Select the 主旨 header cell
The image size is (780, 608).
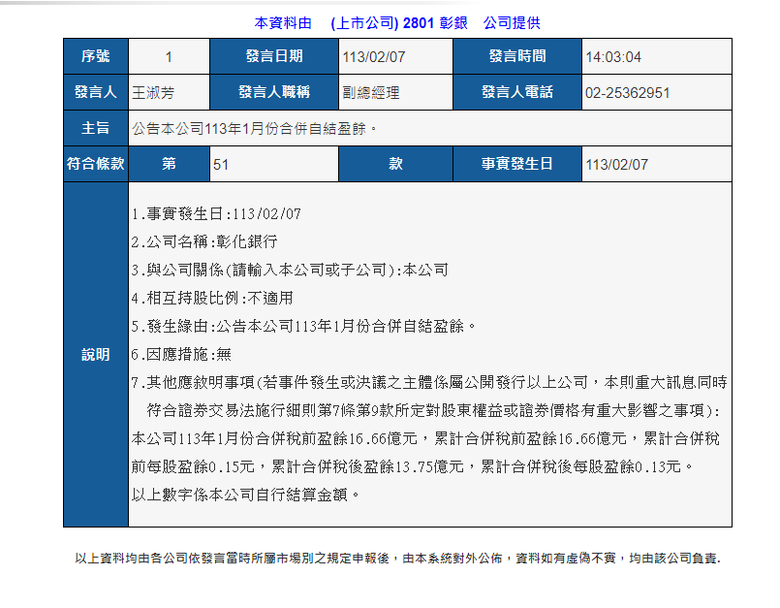(x=96, y=128)
